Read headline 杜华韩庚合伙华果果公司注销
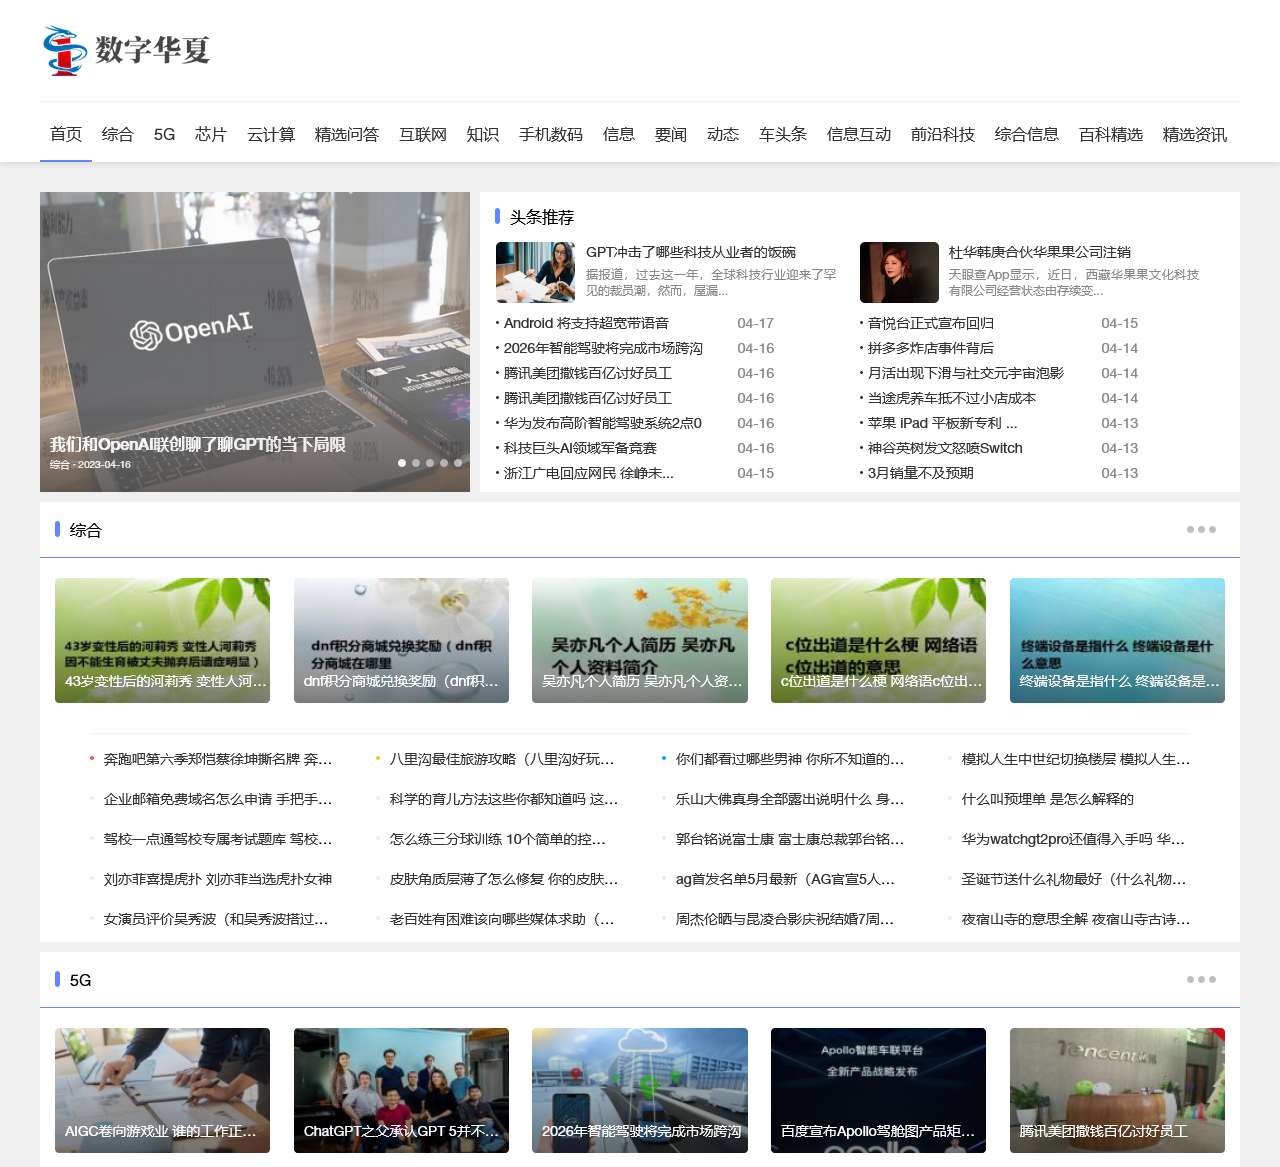Screen dimensions: 1280x1167 [1040, 252]
